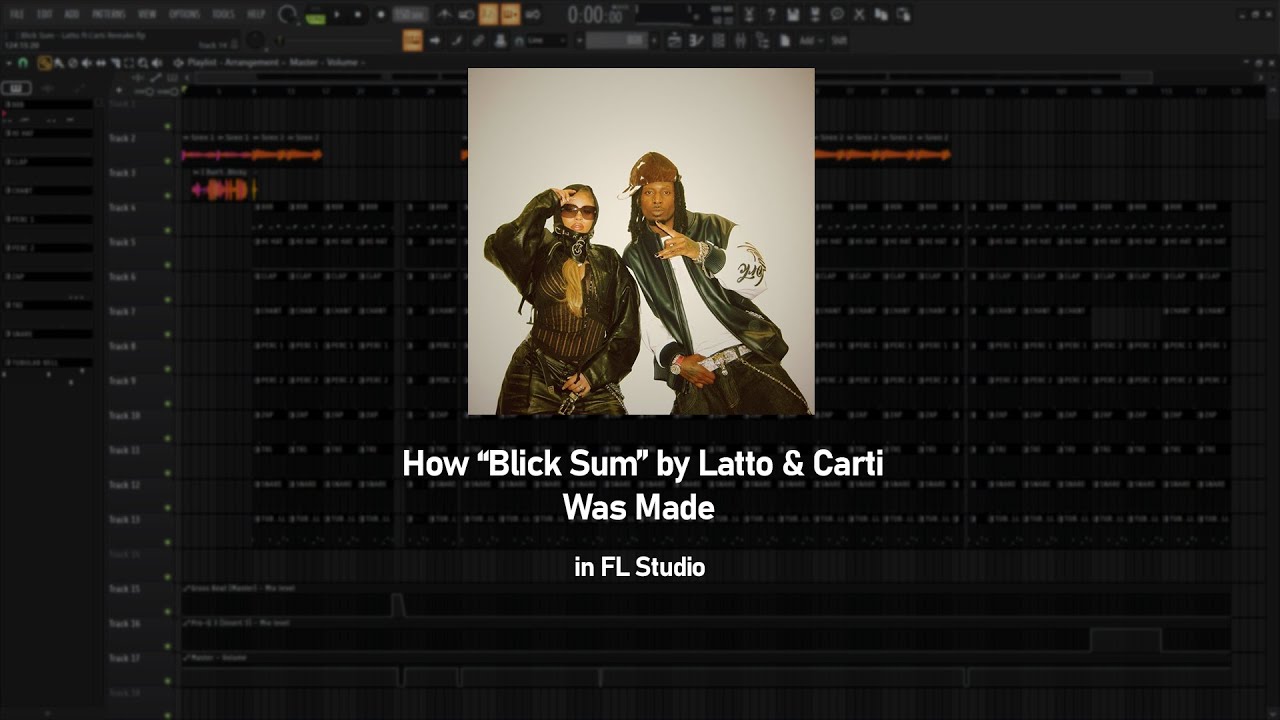This screenshot has height=720, width=1280.
Task: Click the question-mark help icon
Action: 770,14
